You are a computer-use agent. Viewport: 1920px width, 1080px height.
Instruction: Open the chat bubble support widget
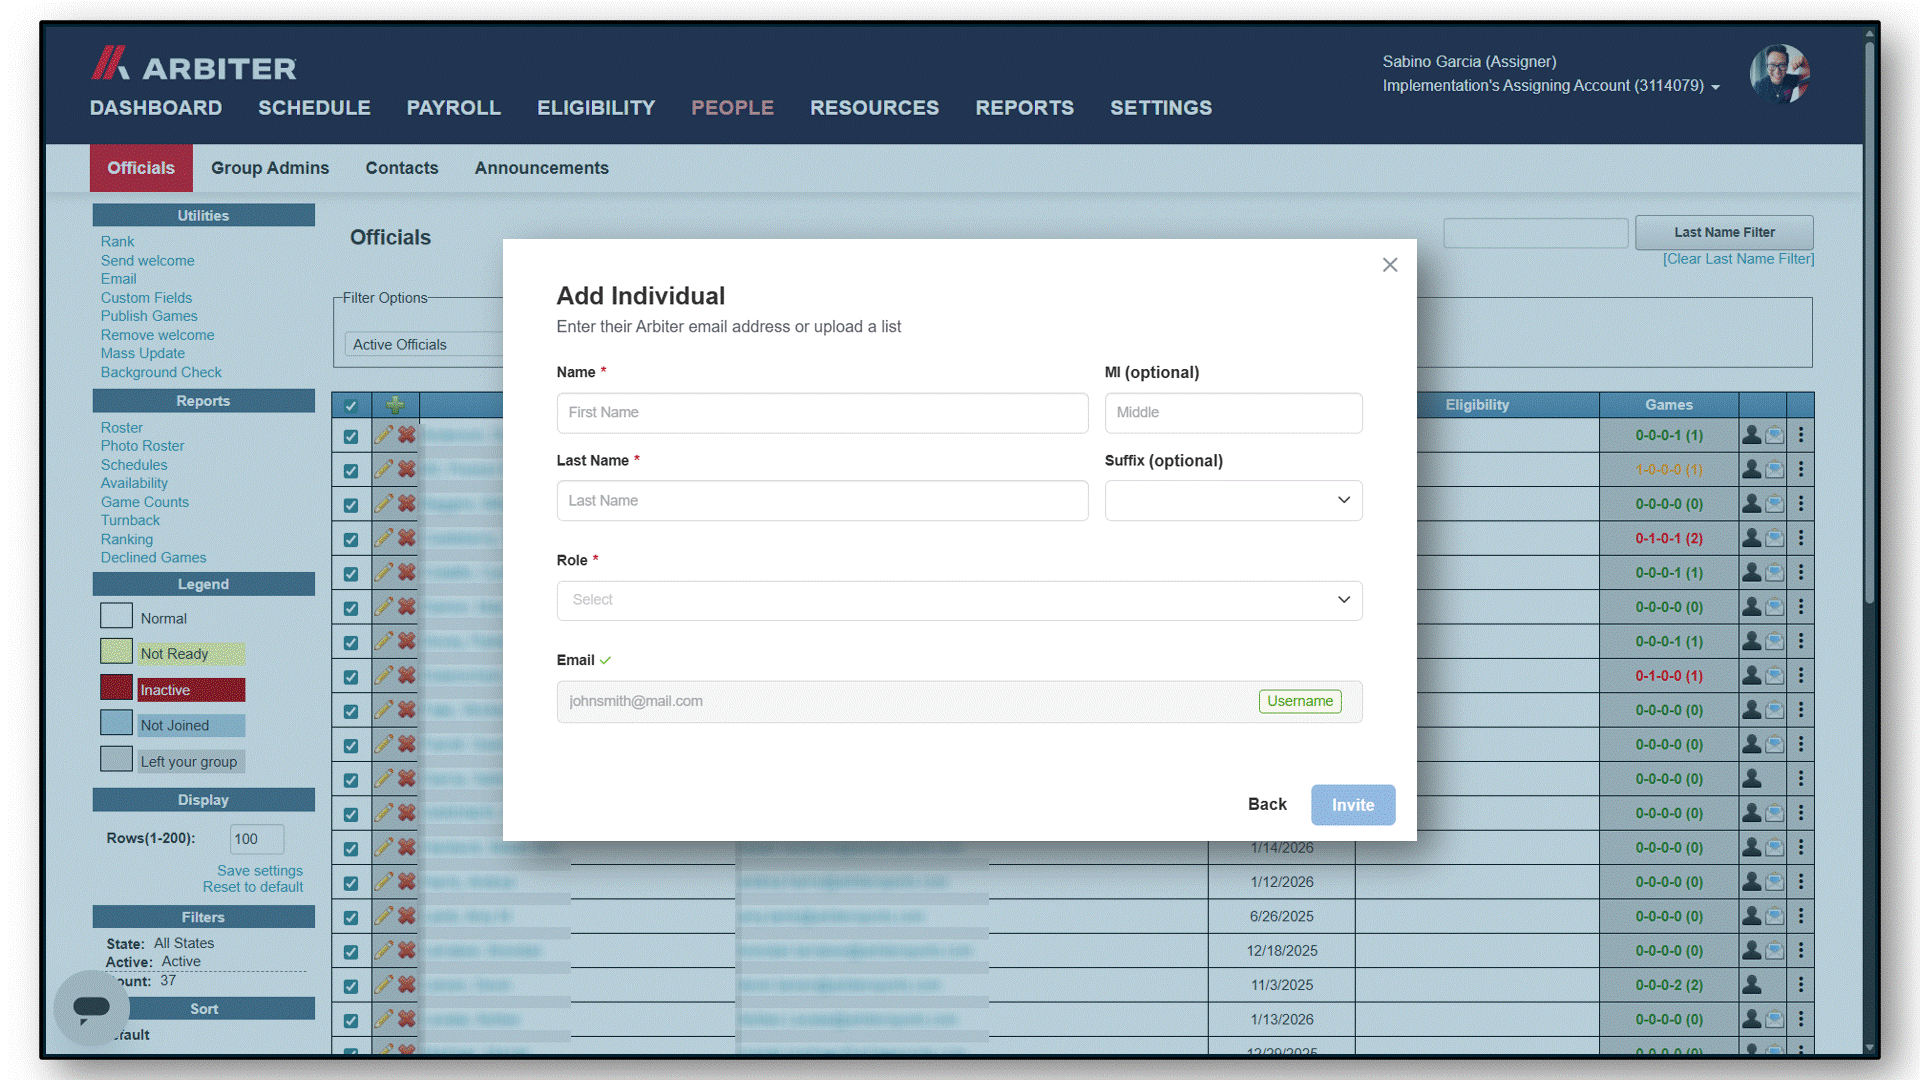[x=91, y=1007]
